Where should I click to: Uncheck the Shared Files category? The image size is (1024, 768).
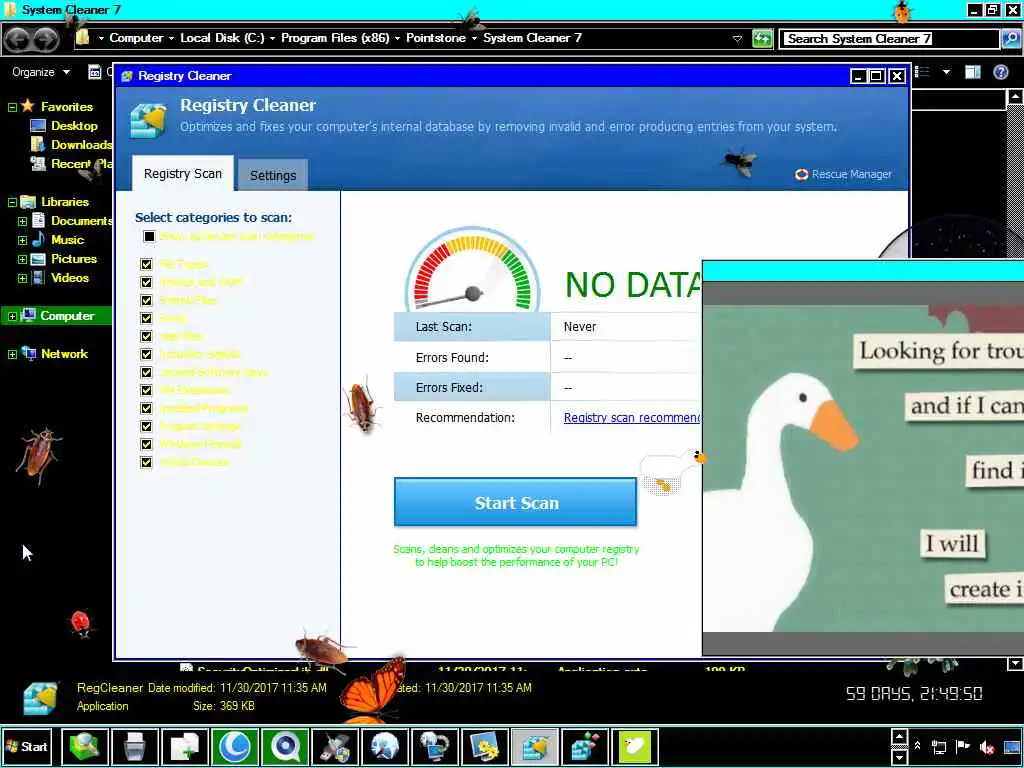(146, 300)
